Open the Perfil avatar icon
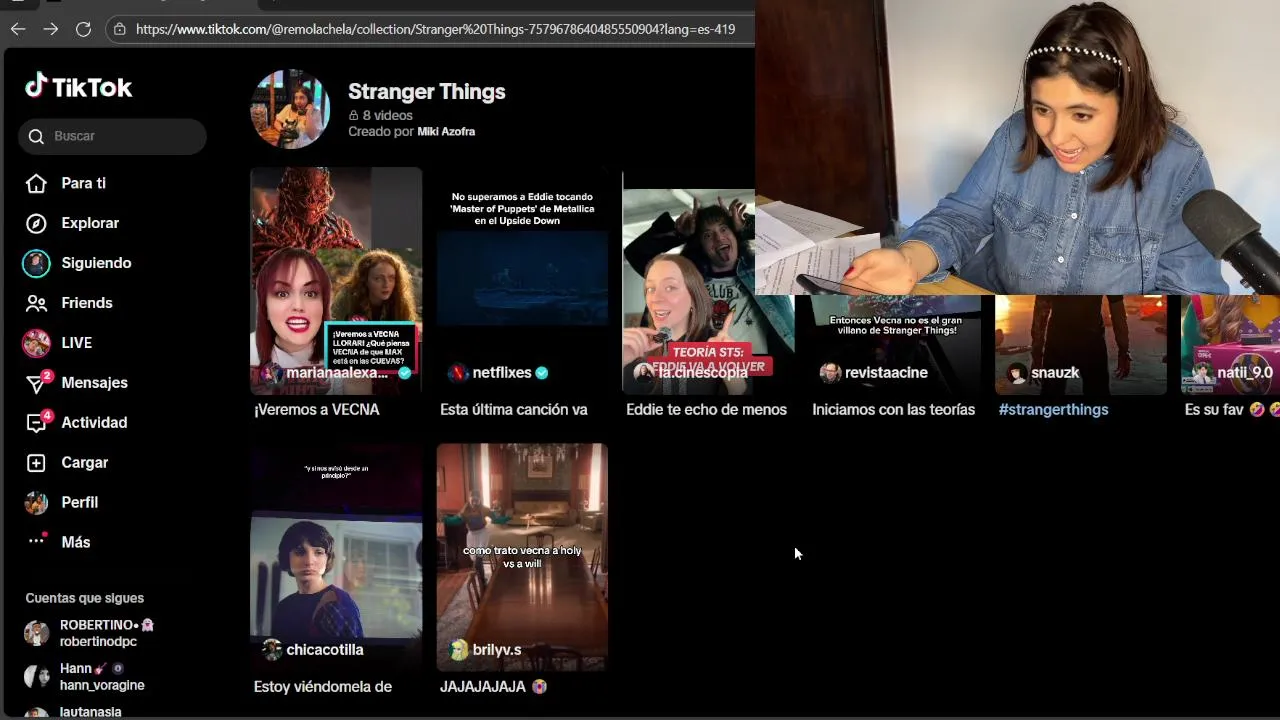 (36, 502)
